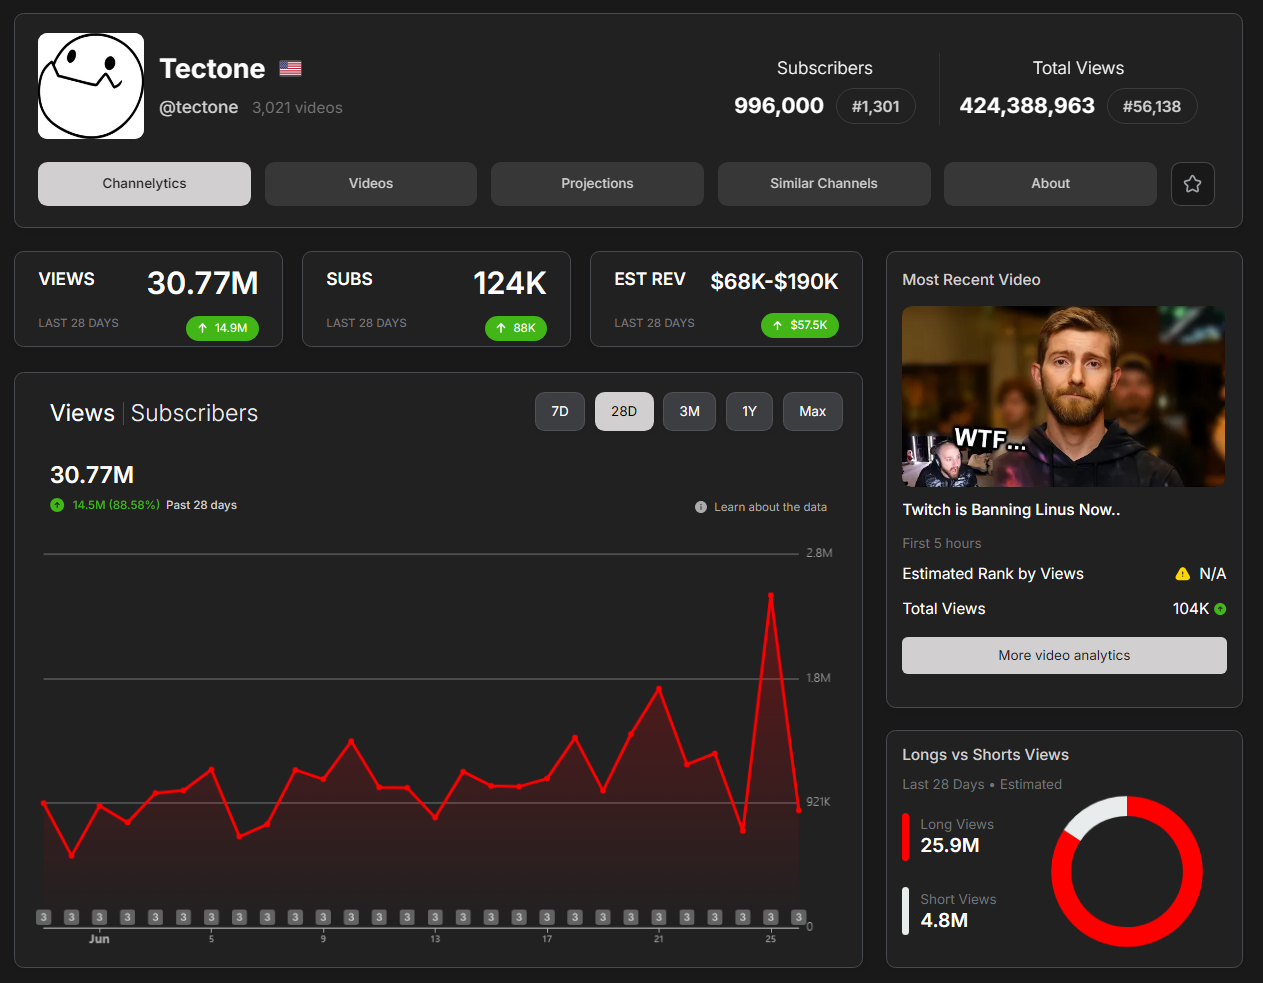This screenshot has height=983, width=1263.
Task: View the Similar Channels tab
Action: coord(824,184)
